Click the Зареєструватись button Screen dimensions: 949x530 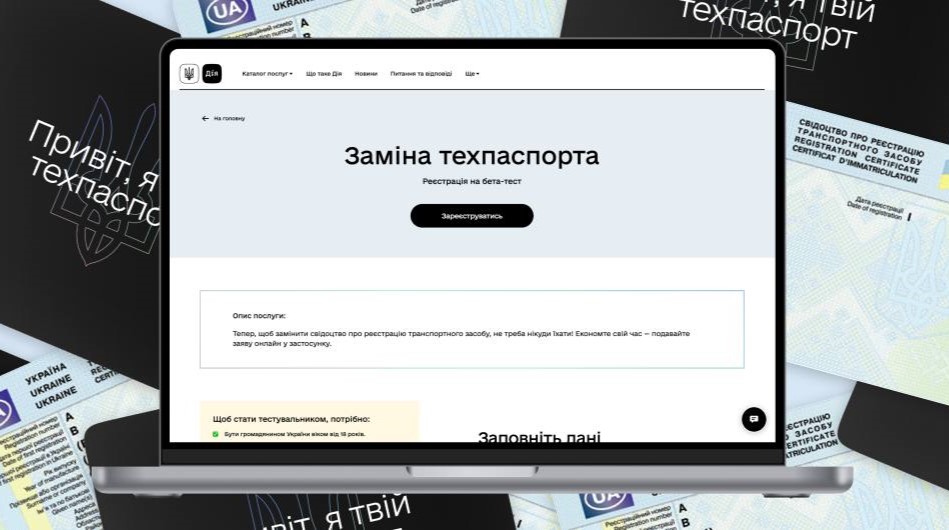(x=472, y=216)
